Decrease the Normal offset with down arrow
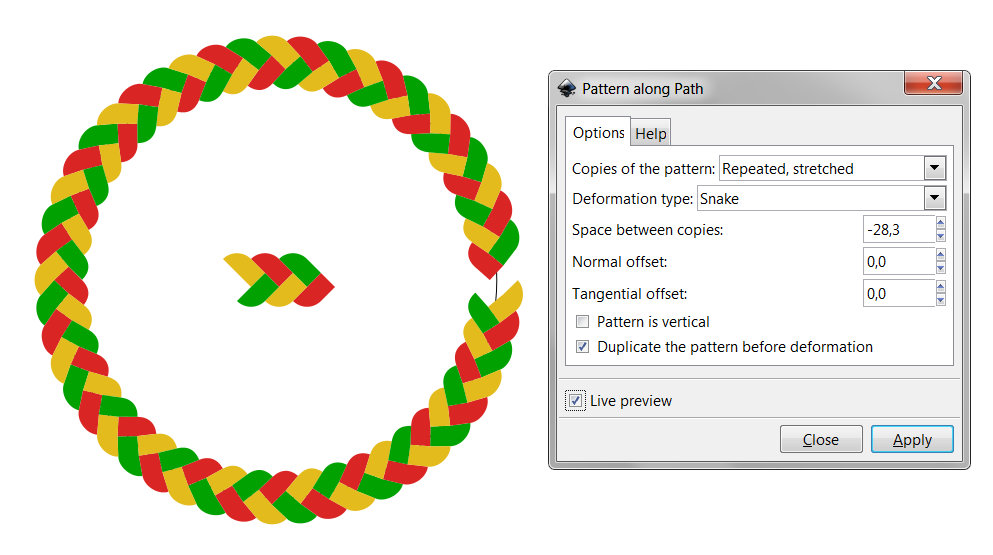Screen dimensions: 993x555 point(941,268)
